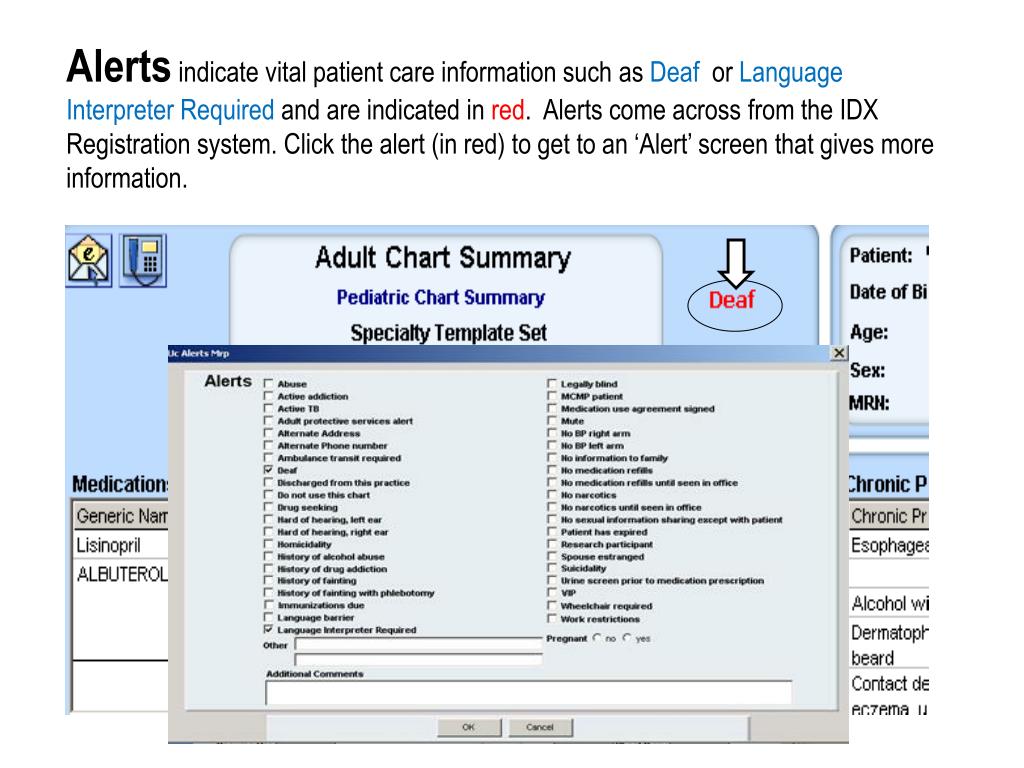Screen dimensions: 1024x768
Task: Check the Active addiction checkbox
Action: pyautogui.click(x=268, y=396)
